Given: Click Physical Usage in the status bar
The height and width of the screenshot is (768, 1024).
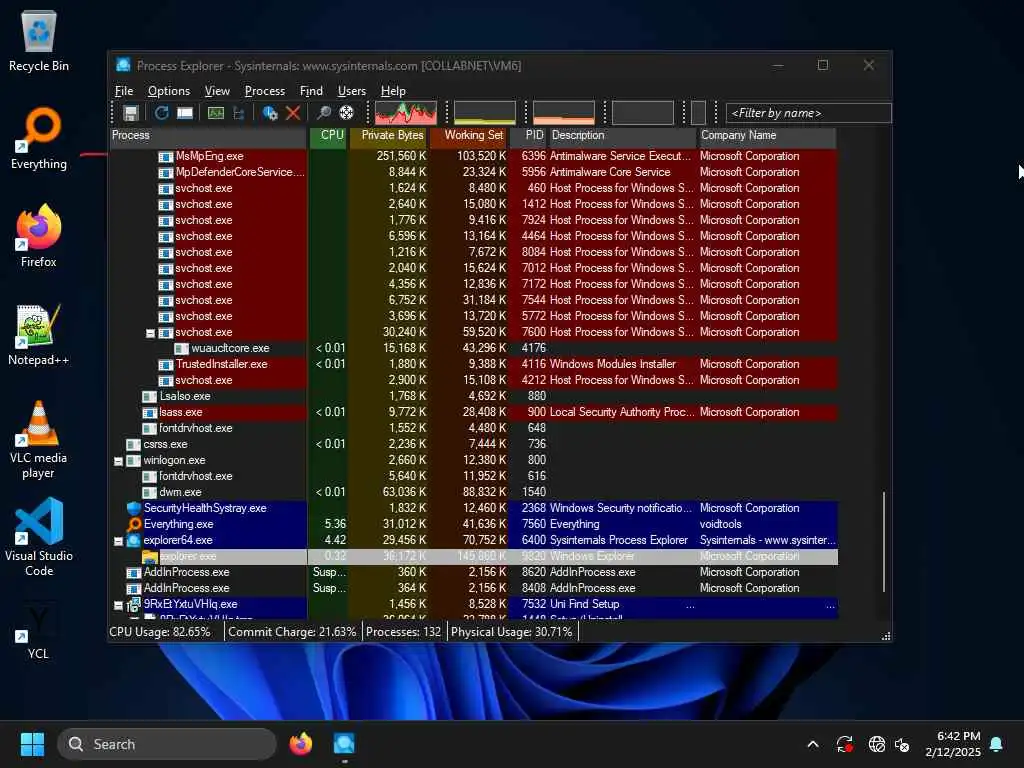Looking at the screenshot, I should (x=511, y=632).
